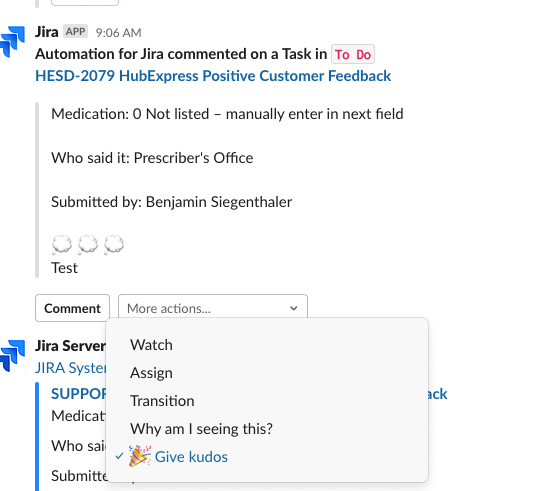
Task: Click the third thought bubble emoji
Action: (114, 245)
